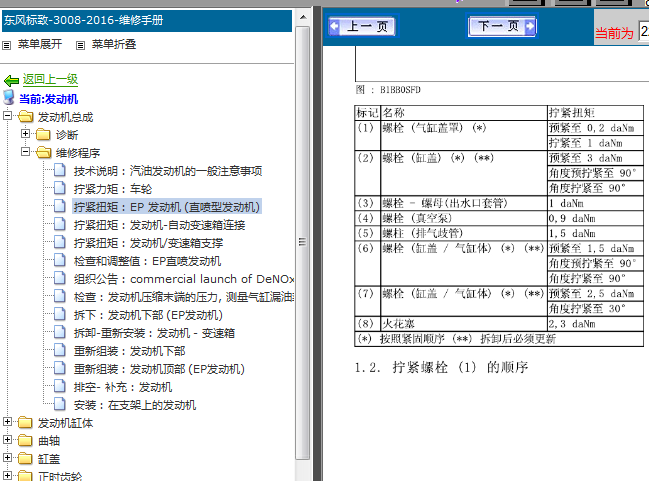The height and width of the screenshot is (481, 649).
Task: Open 拧紧扭矩：发动机/变速箱支撑
Action: tap(148, 243)
